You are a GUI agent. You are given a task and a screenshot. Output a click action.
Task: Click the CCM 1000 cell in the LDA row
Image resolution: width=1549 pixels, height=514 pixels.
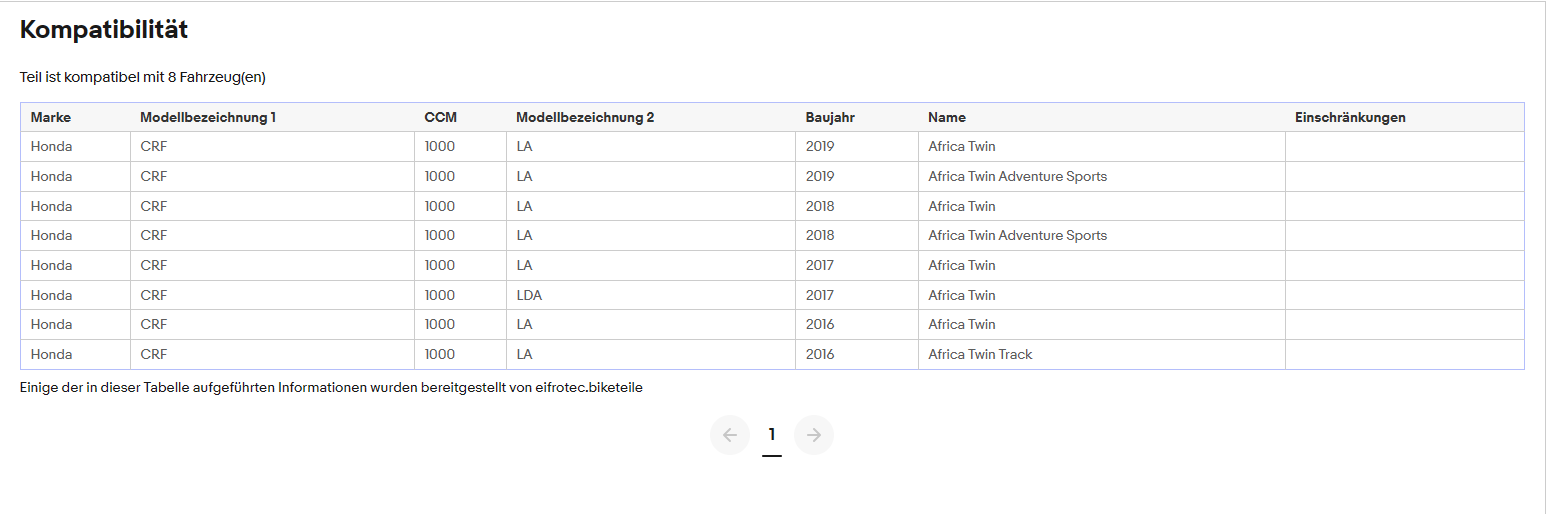pos(439,295)
